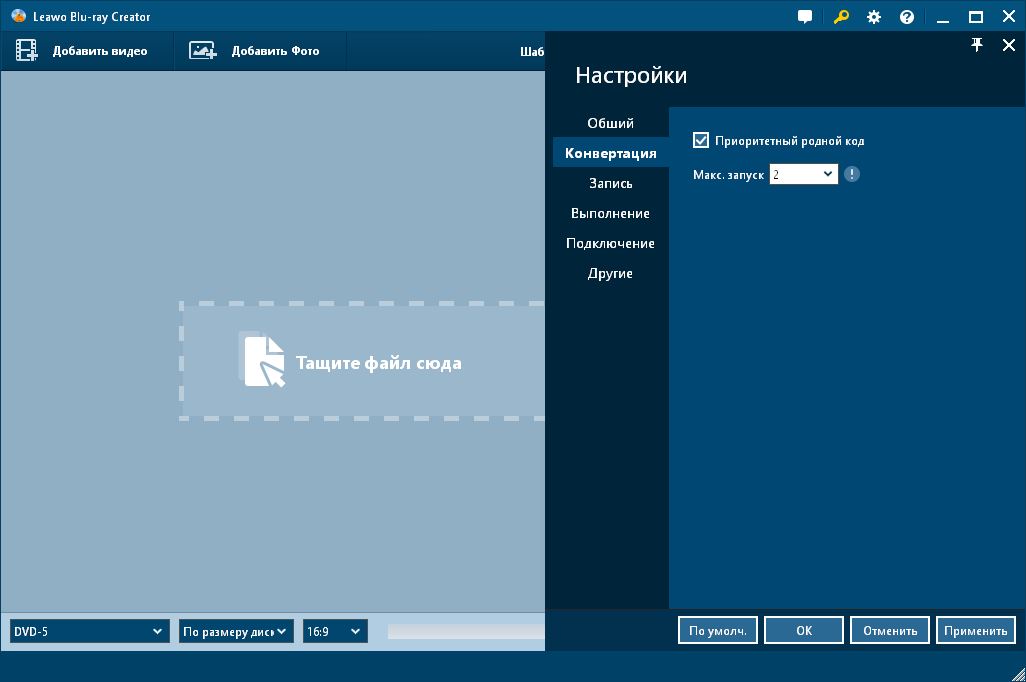
Task: Click the window resize grip in the corner
Action: pos(1017,673)
